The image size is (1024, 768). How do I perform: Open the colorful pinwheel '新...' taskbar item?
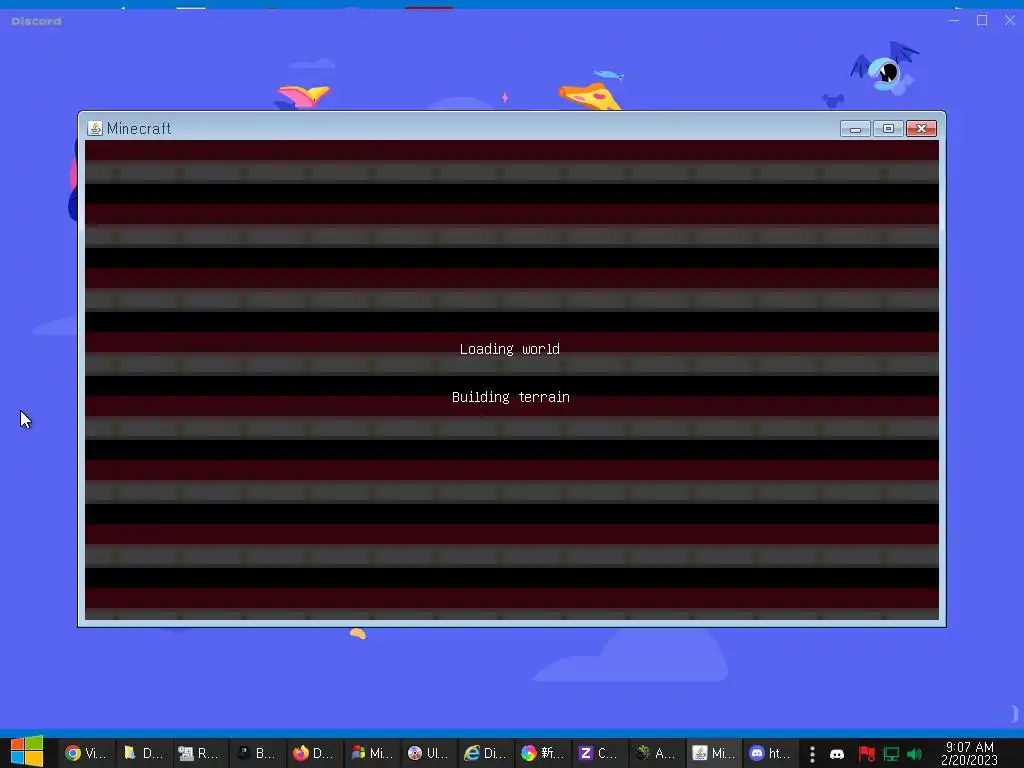click(x=541, y=753)
